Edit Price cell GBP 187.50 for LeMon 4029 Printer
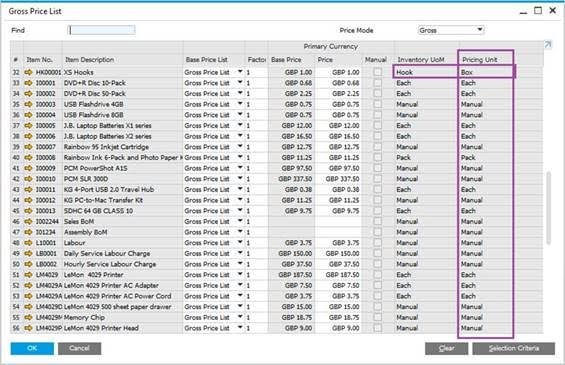 click(338, 275)
